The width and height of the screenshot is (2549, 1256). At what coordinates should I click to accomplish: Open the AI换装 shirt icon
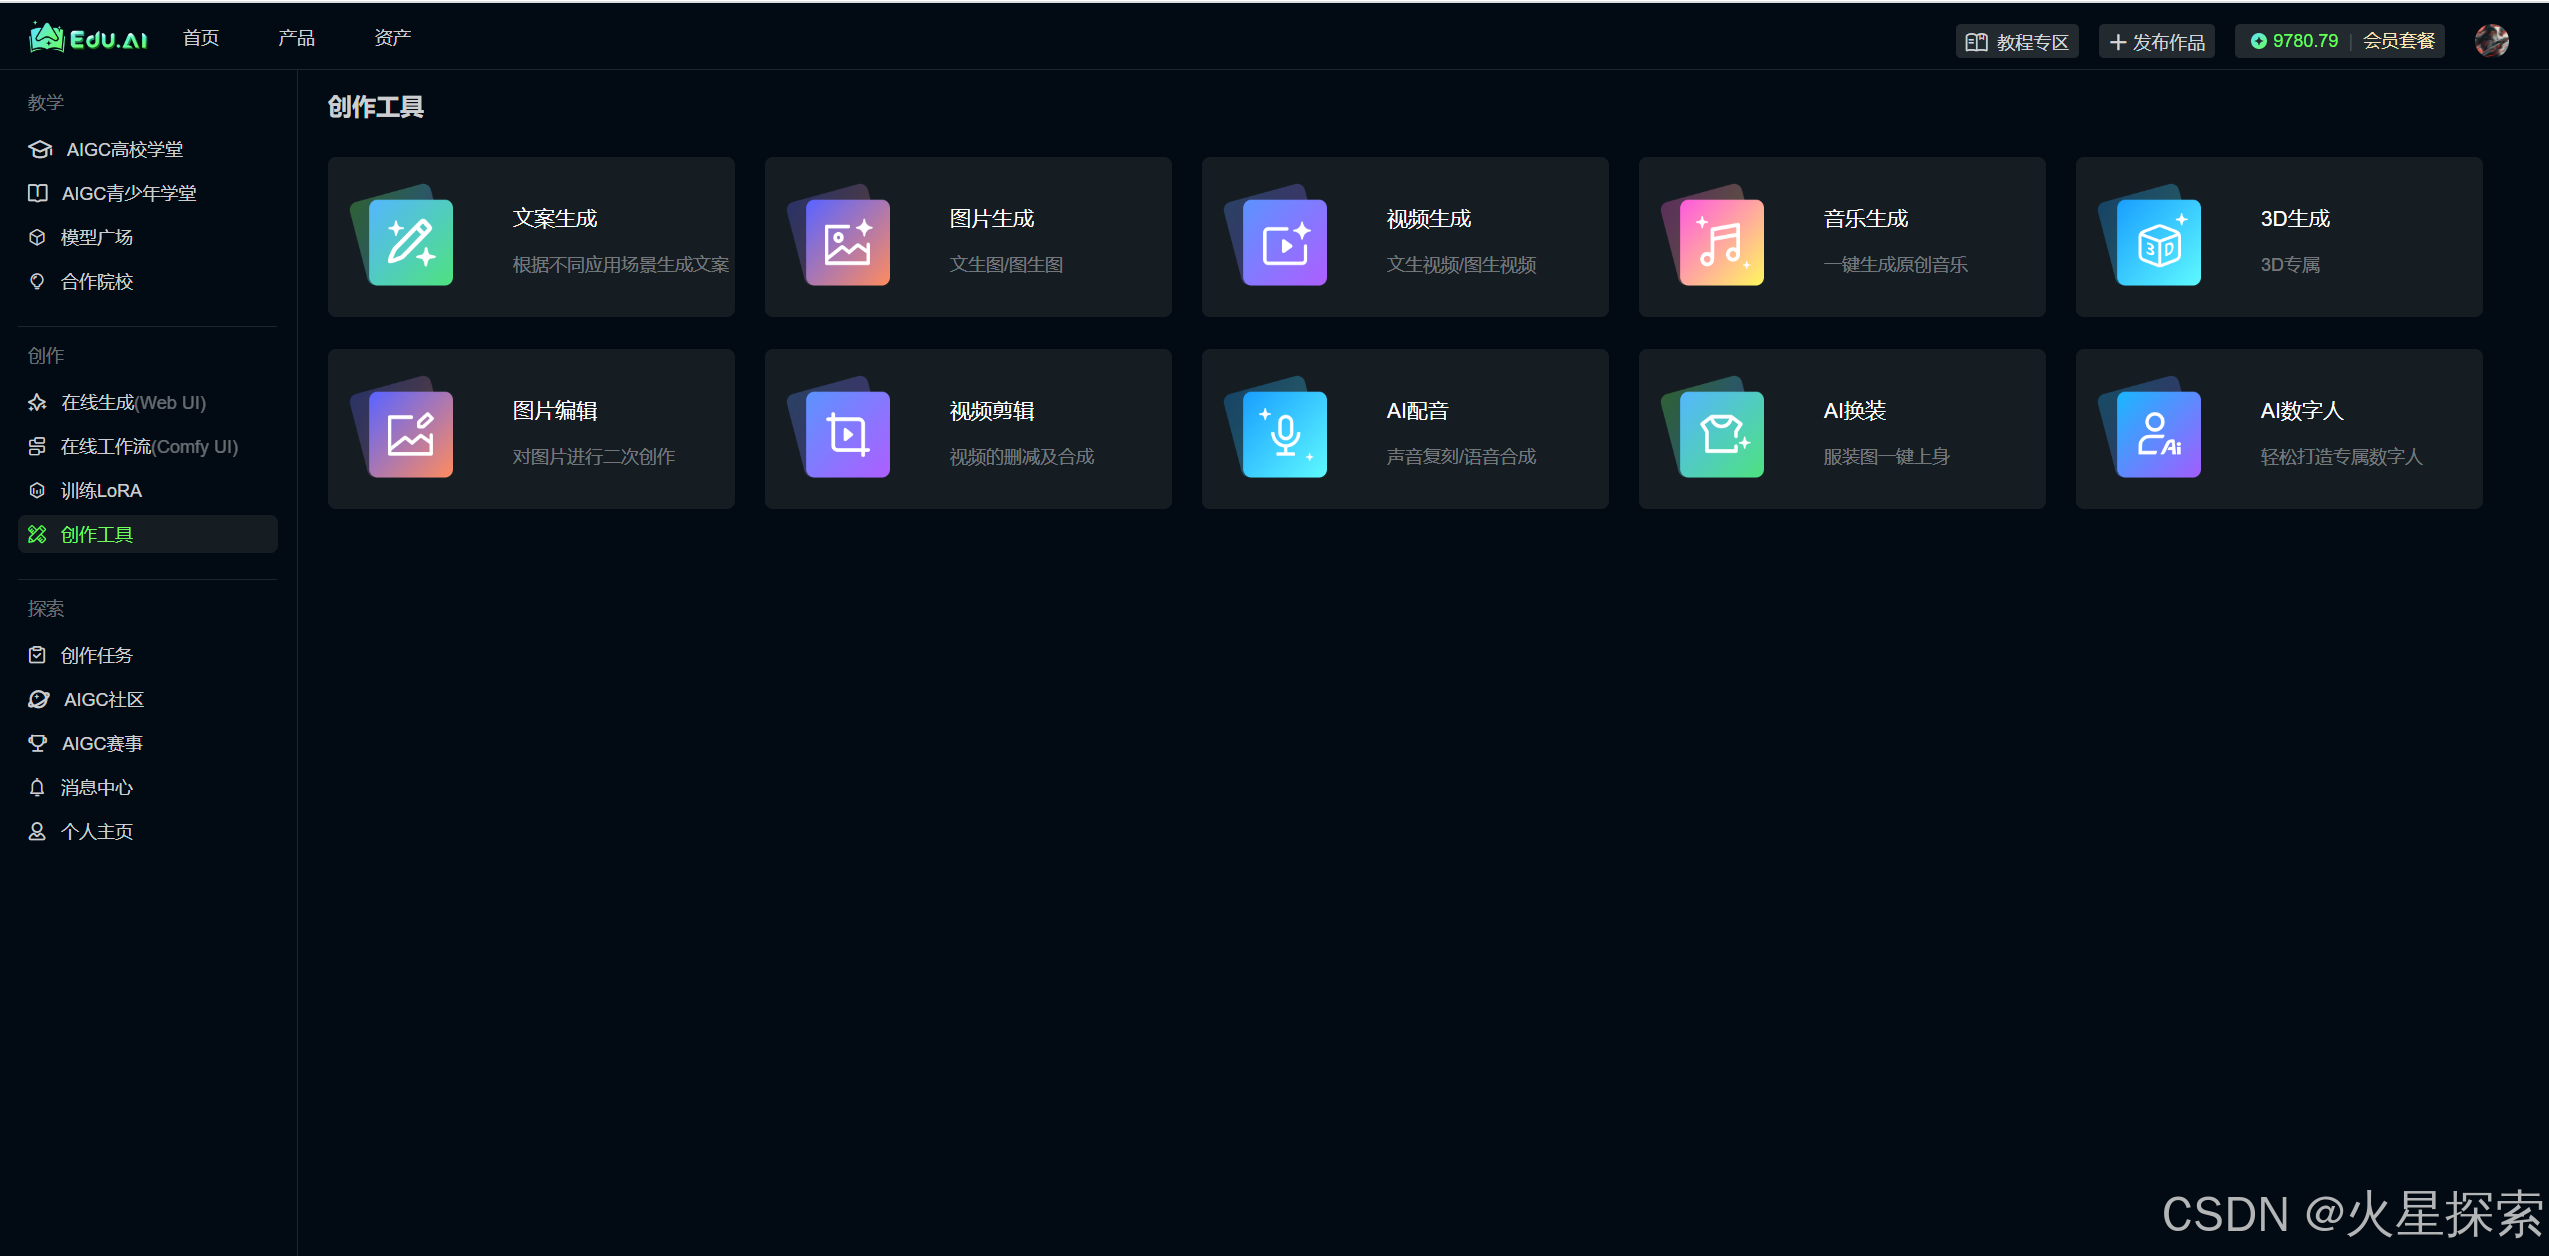[x=1721, y=434]
